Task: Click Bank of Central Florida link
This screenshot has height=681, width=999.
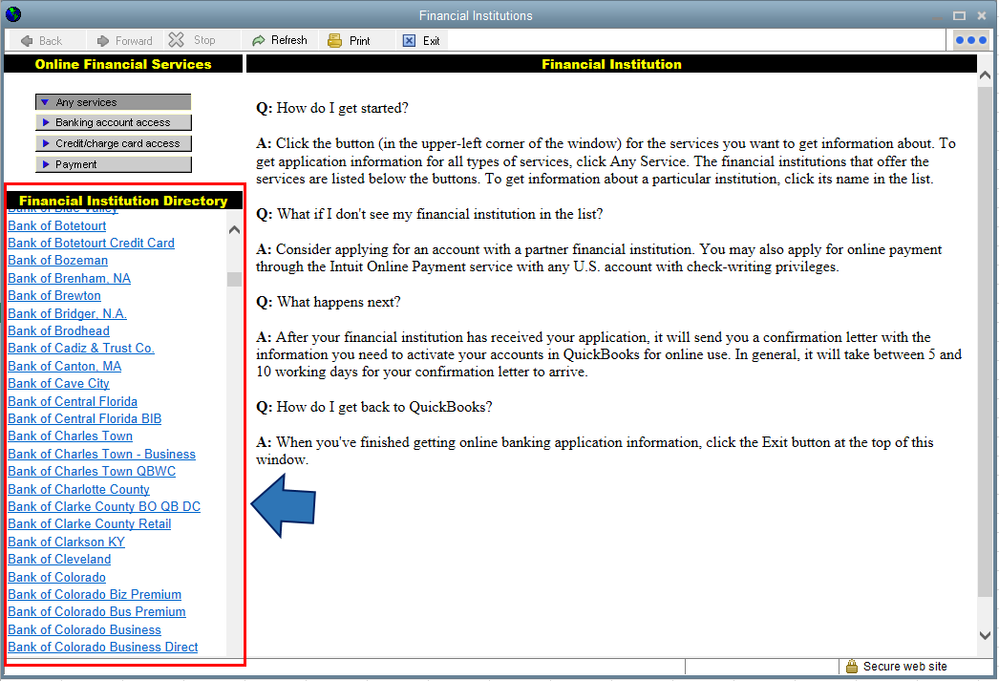Action: (x=73, y=401)
